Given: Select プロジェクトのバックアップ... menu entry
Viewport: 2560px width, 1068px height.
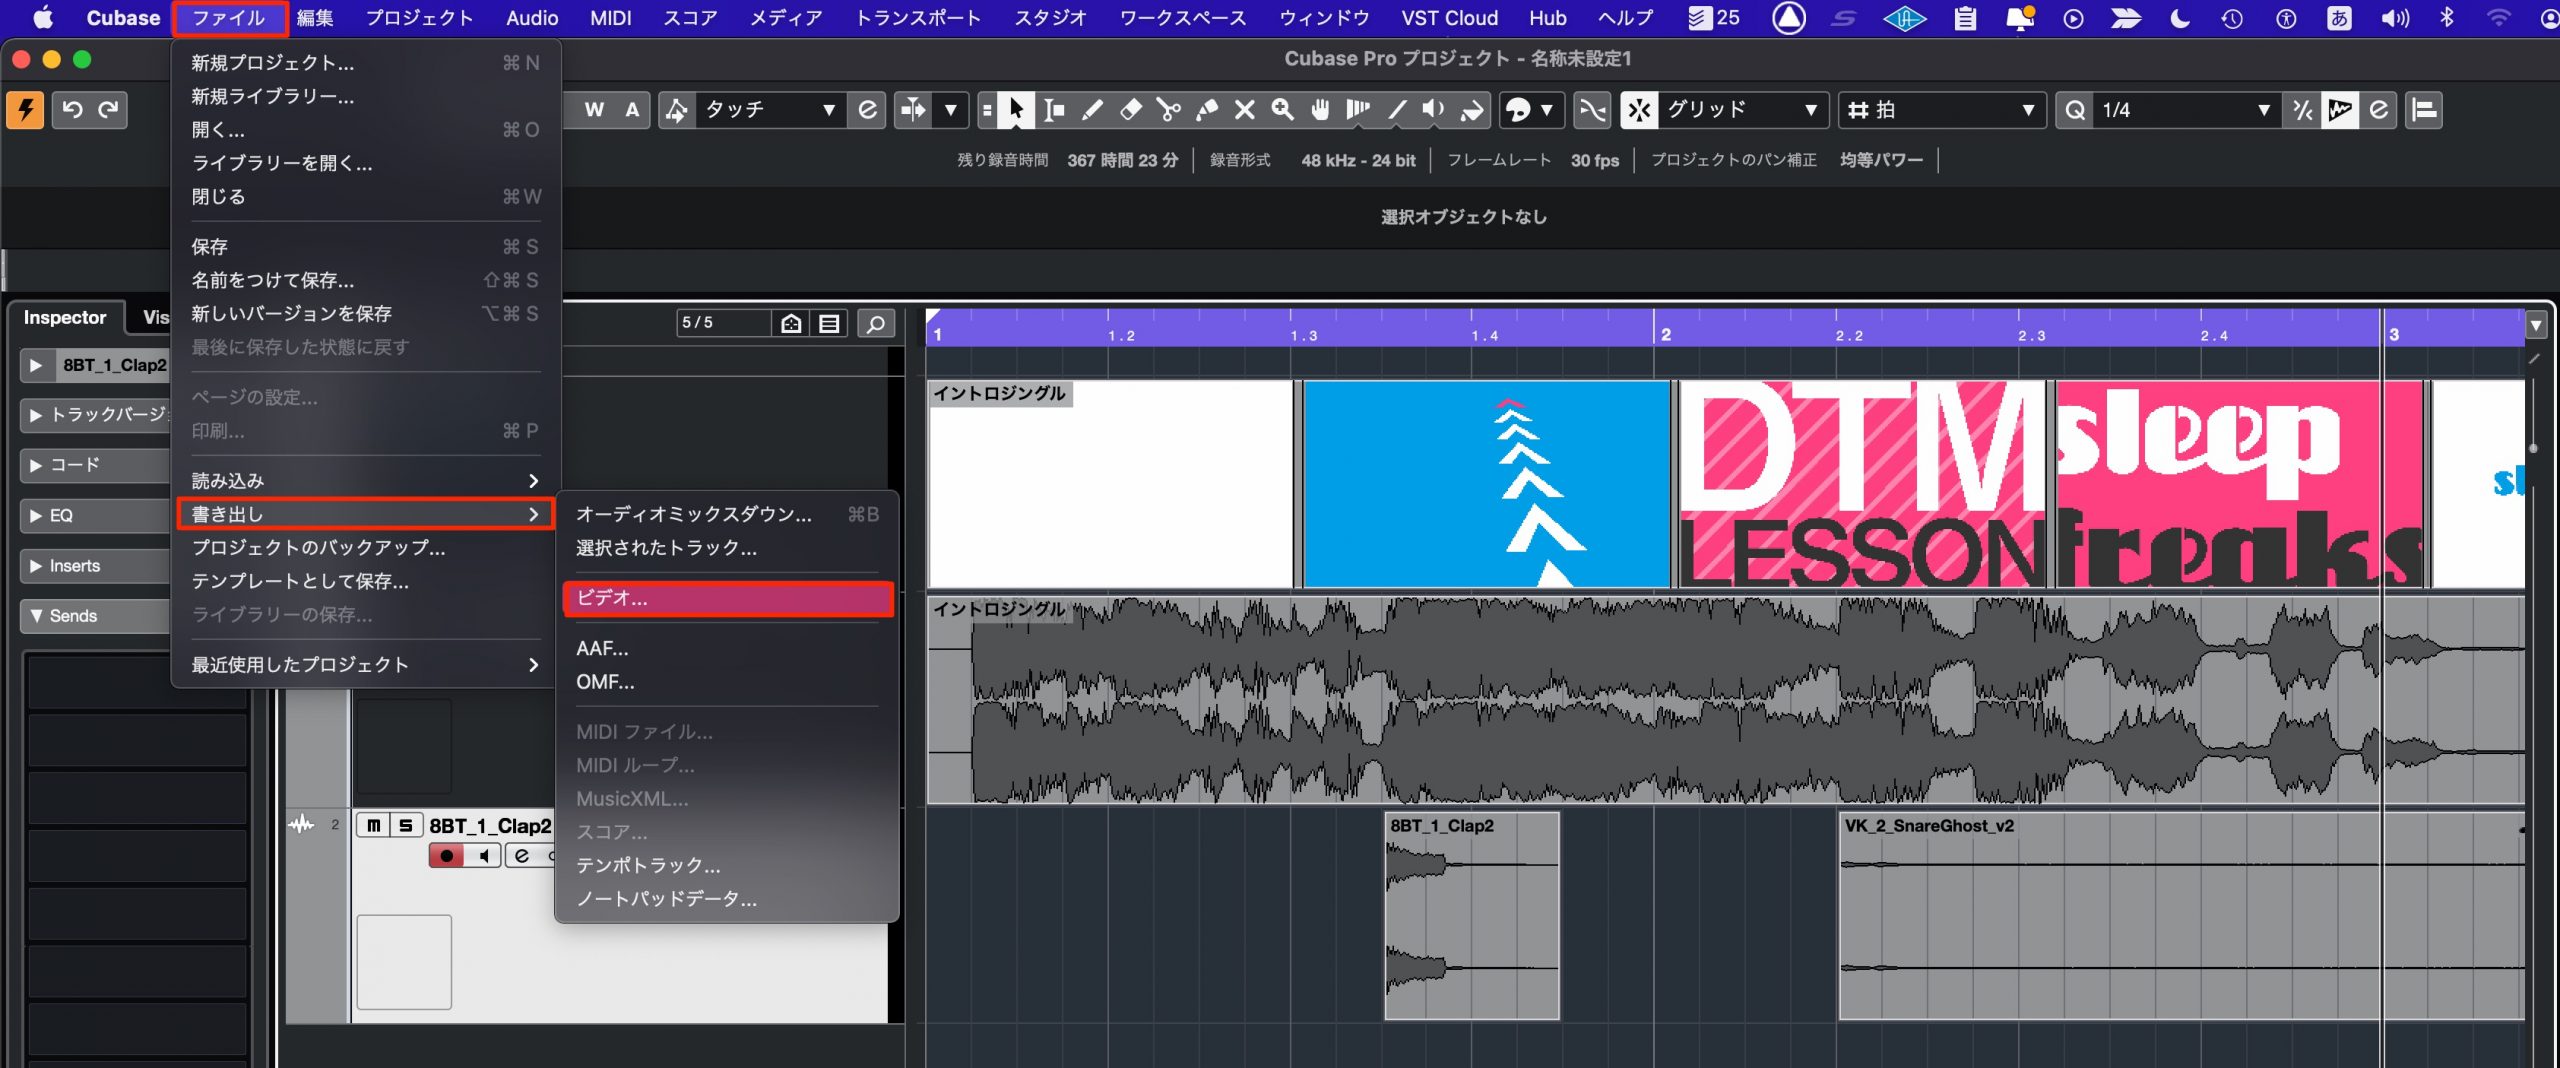Looking at the screenshot, I should pyautogui.click(x=365, y=548).
